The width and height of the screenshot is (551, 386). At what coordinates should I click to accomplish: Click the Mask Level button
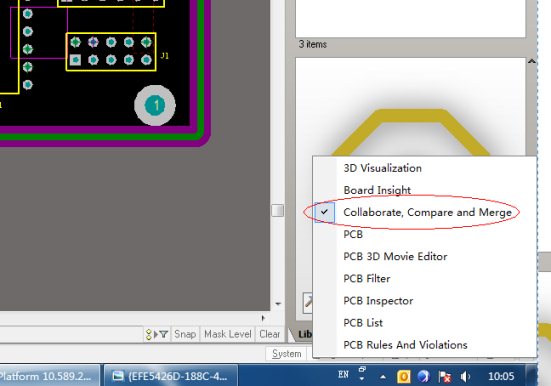pos(228,334)
